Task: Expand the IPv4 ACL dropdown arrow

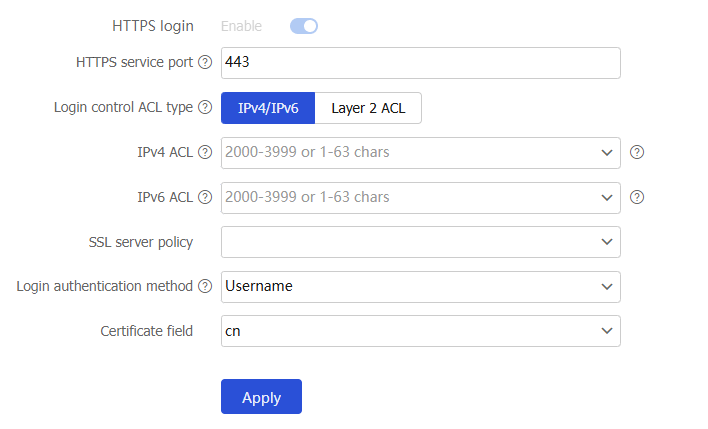Action: [x=607, y=153]
